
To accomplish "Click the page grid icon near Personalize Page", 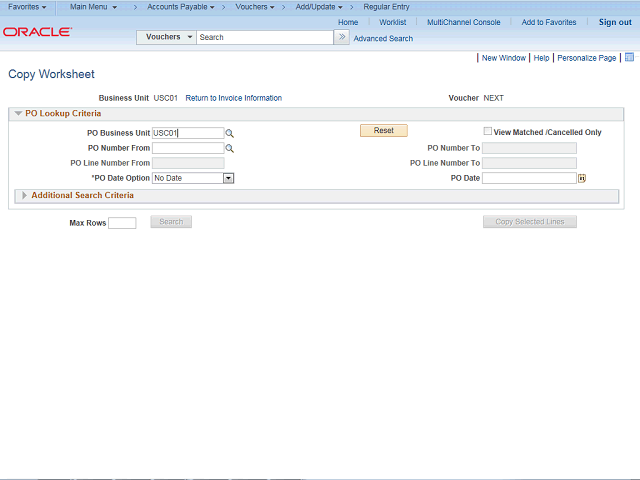I will pyautogui.click(x=629, y=57).
